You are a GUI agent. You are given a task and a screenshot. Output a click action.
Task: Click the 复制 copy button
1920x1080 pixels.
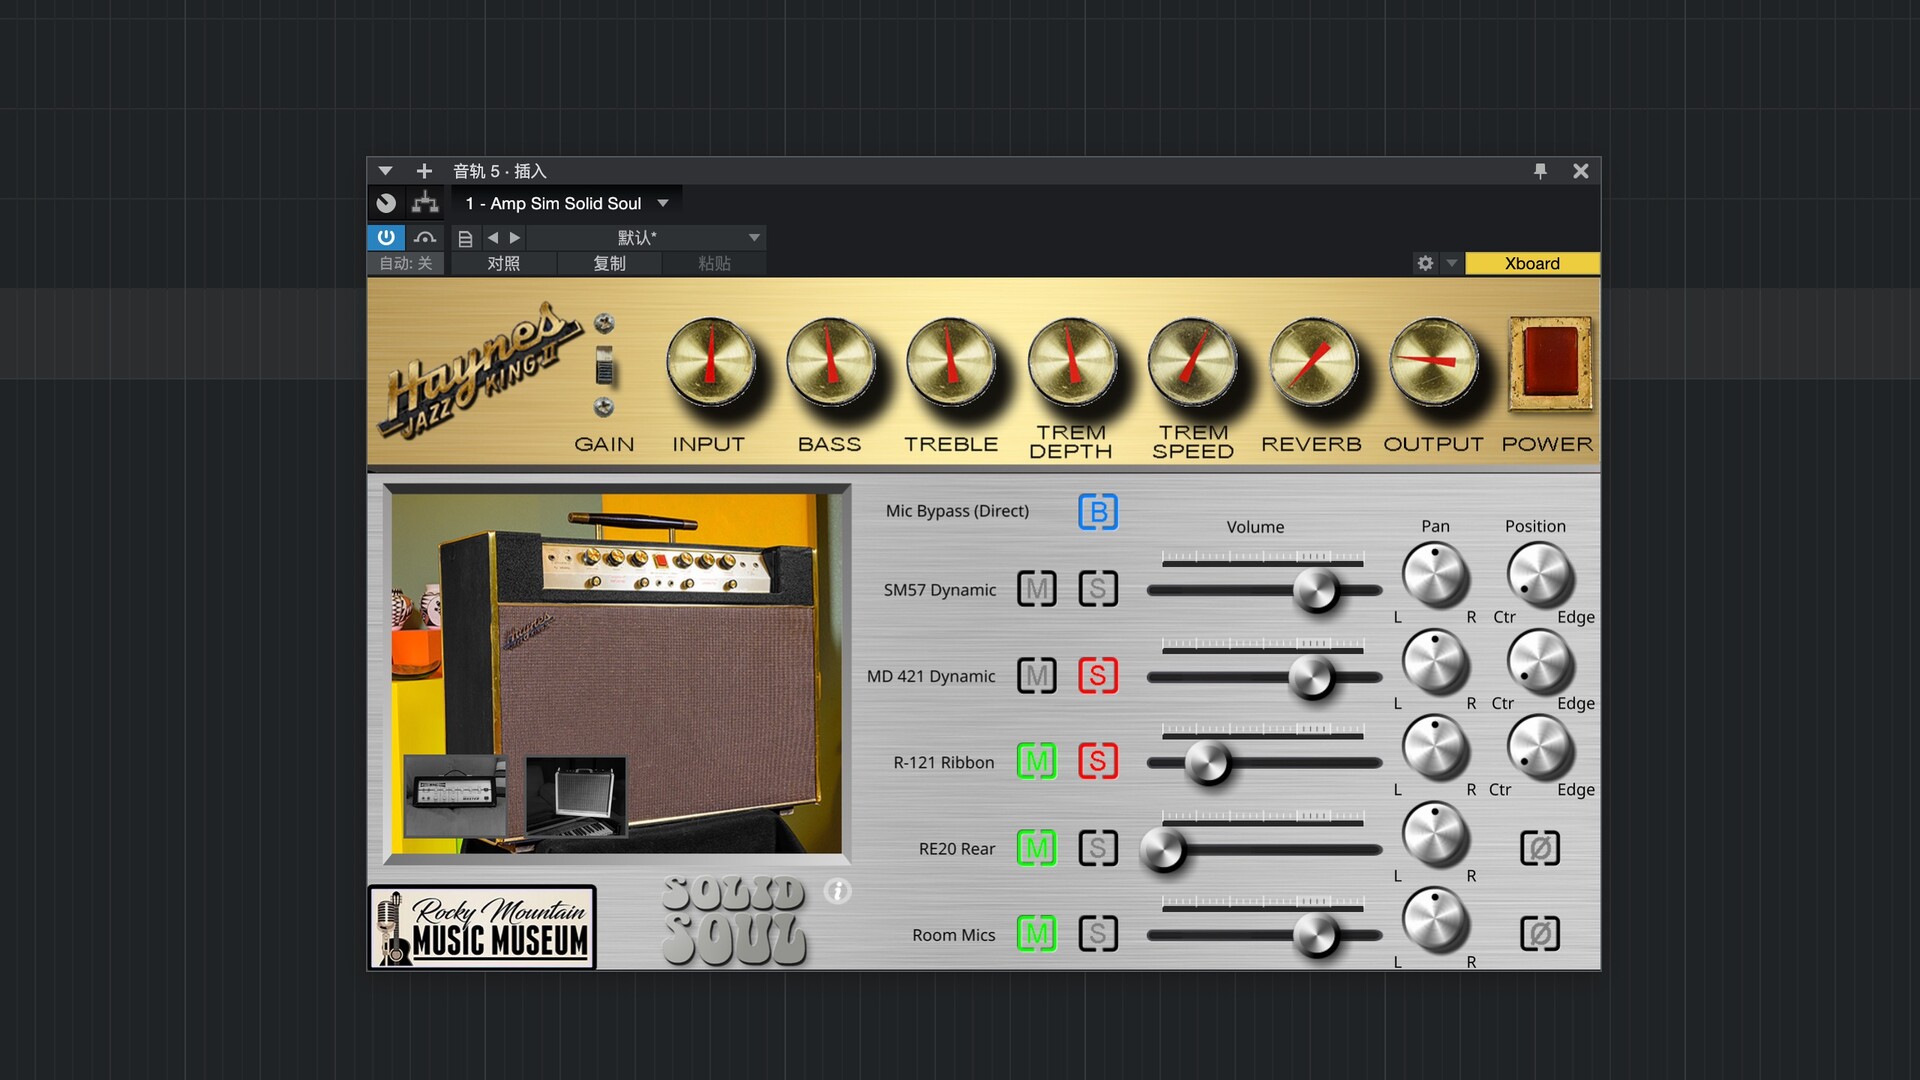[609, 263]
